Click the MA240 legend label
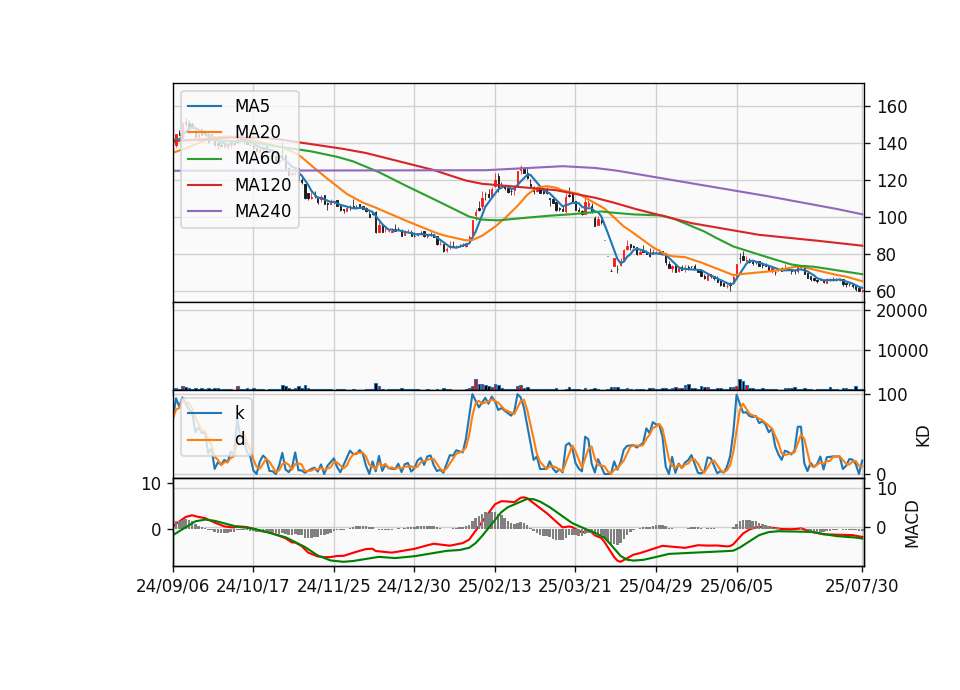The height and width of the screenshot is (690, 960). click(x=263, y=211)
